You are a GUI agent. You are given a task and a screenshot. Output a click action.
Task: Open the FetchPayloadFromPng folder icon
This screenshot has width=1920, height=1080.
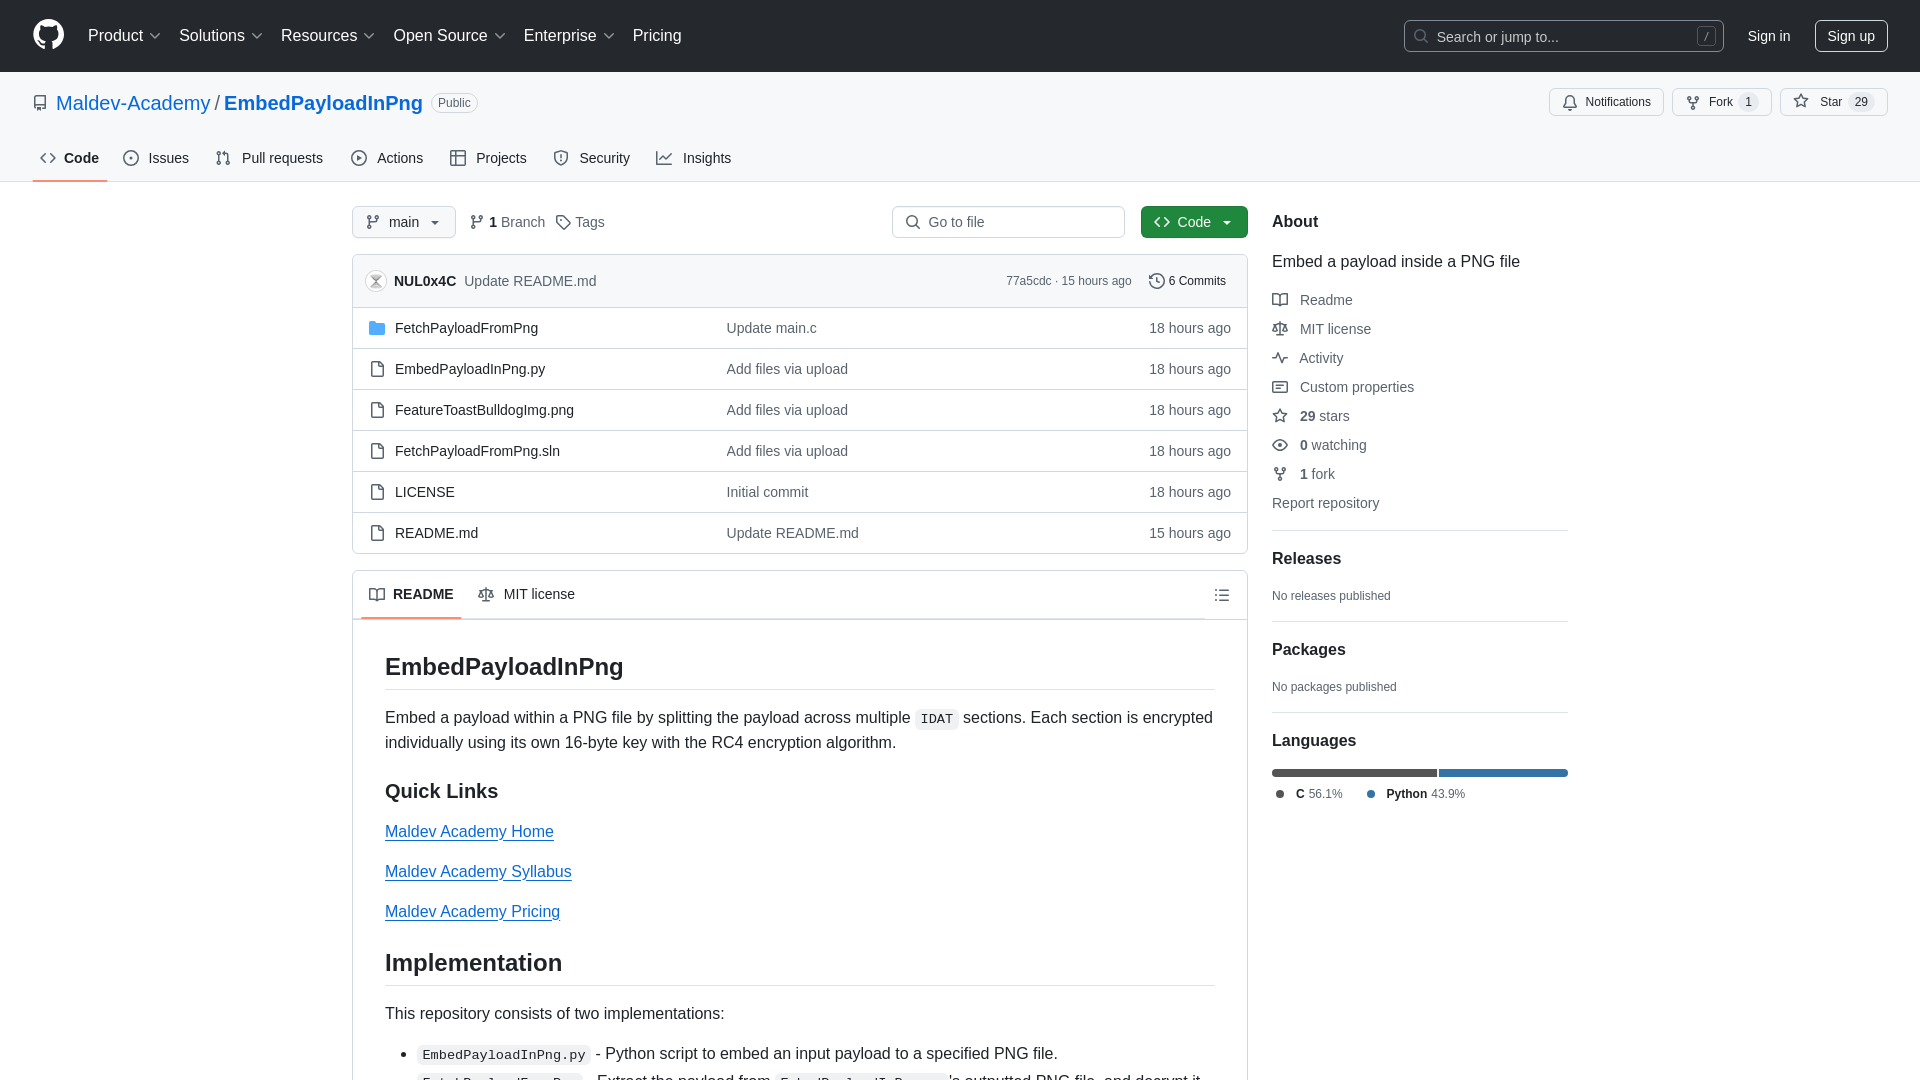[x=377, y=328]
